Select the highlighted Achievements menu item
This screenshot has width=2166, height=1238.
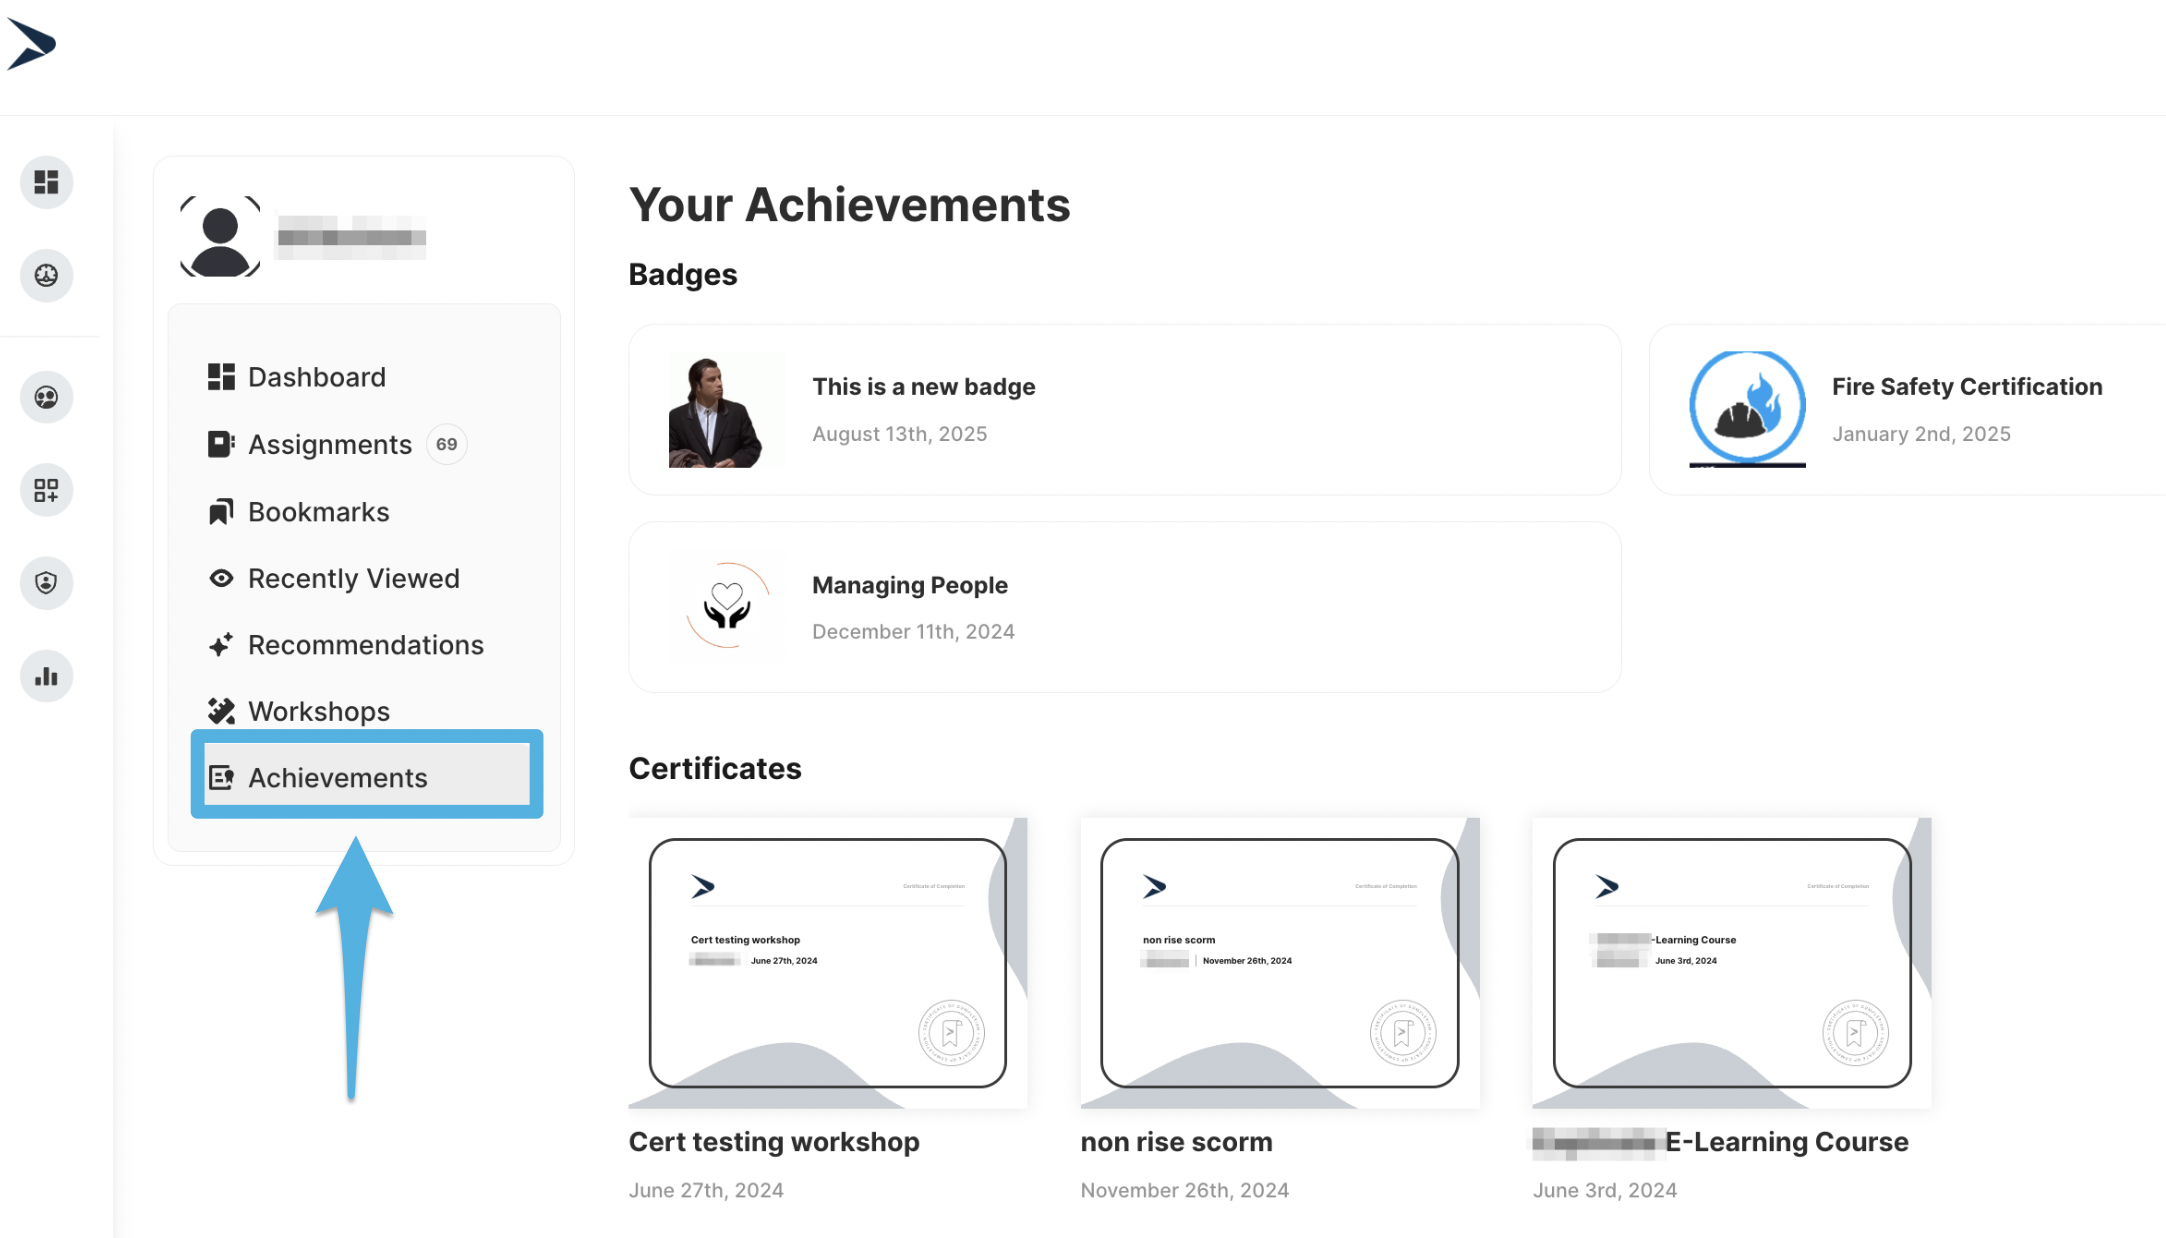[337, 777]
